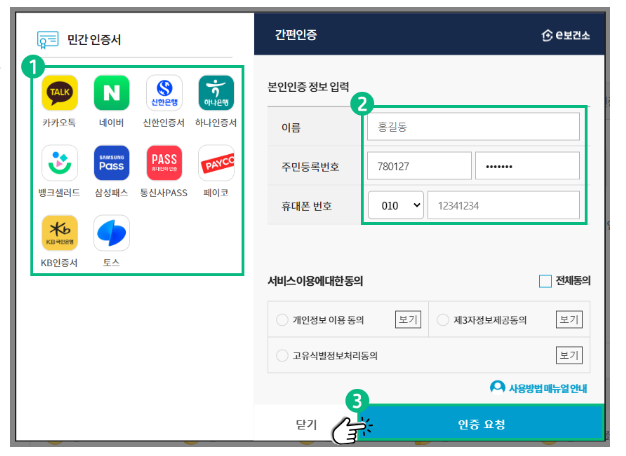626x456 pixels.
Task: Click the 간편인증 header title
Action: (296, 35)
